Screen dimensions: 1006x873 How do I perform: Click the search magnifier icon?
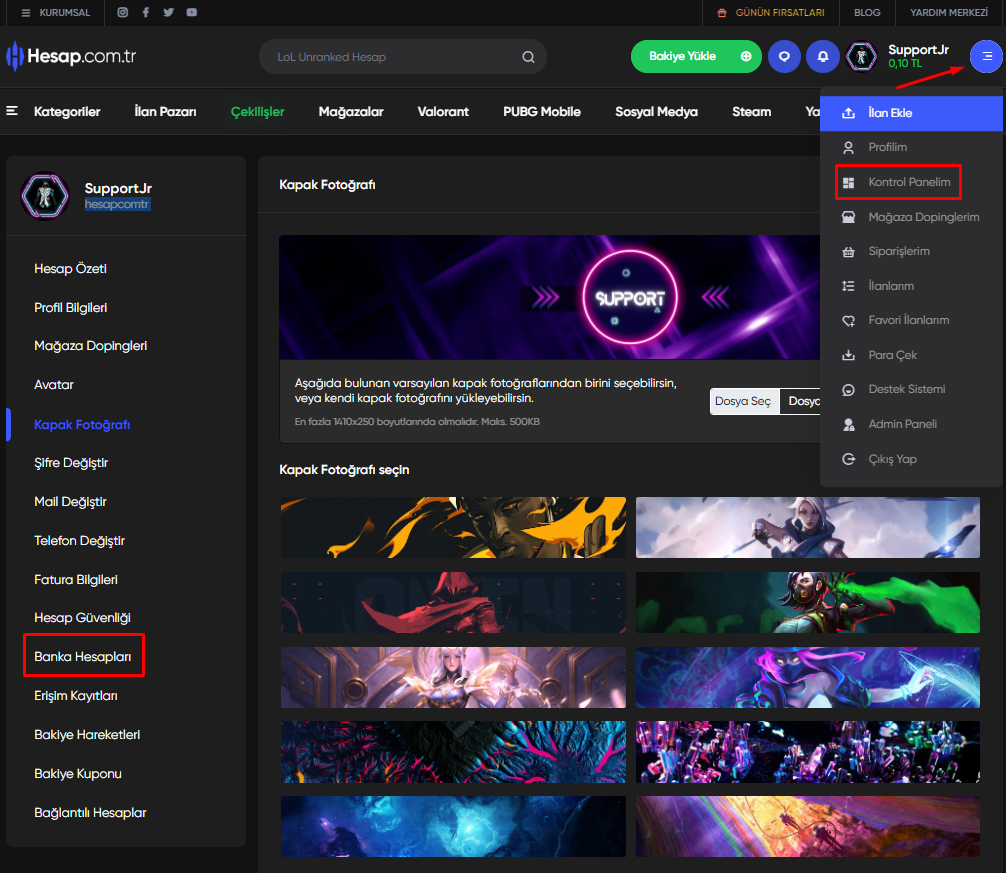pyautogui.click(x=528, y=57)
